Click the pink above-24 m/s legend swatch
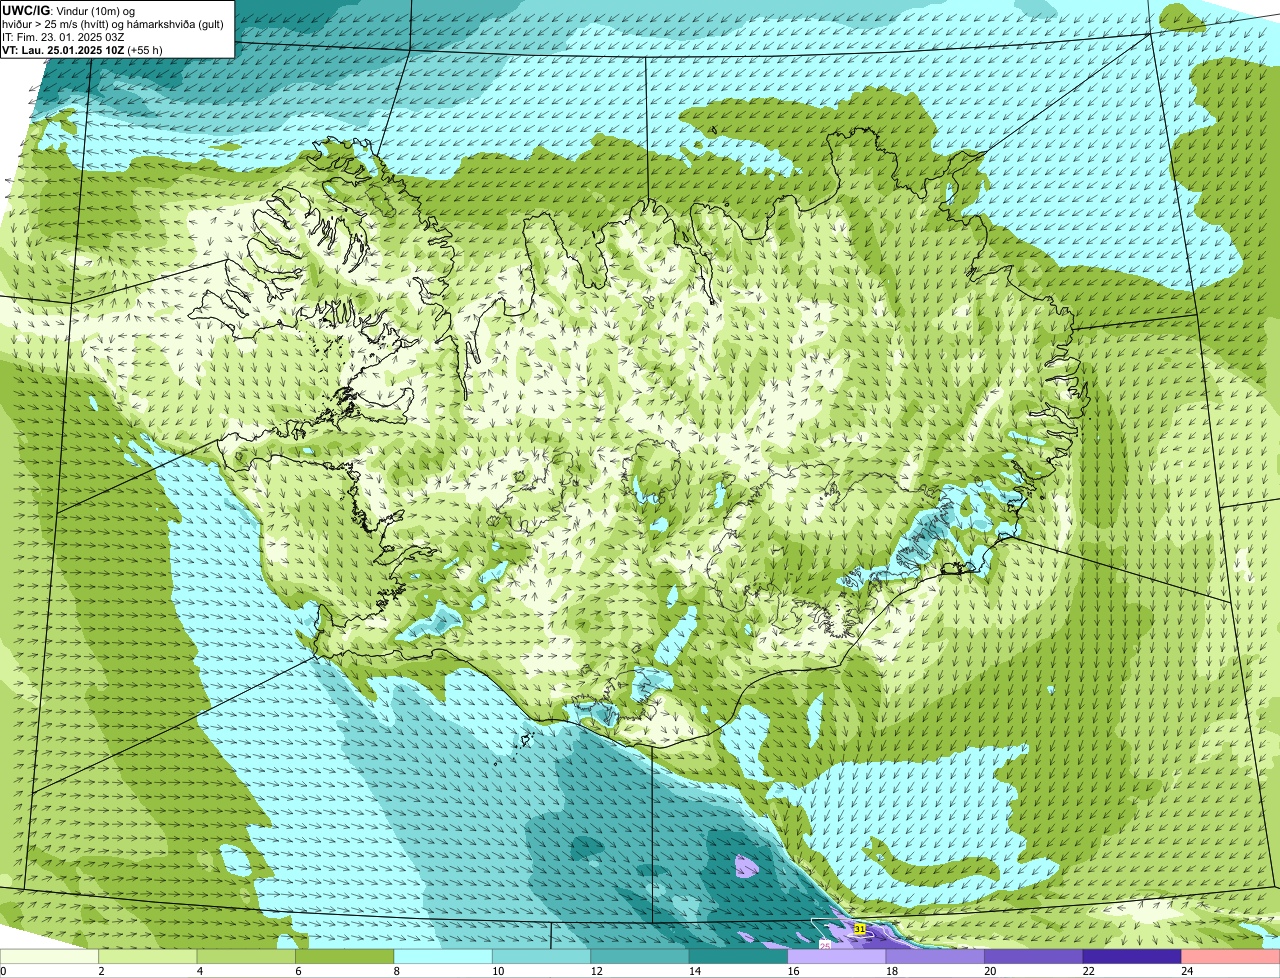 click(x=1231, y=956)
